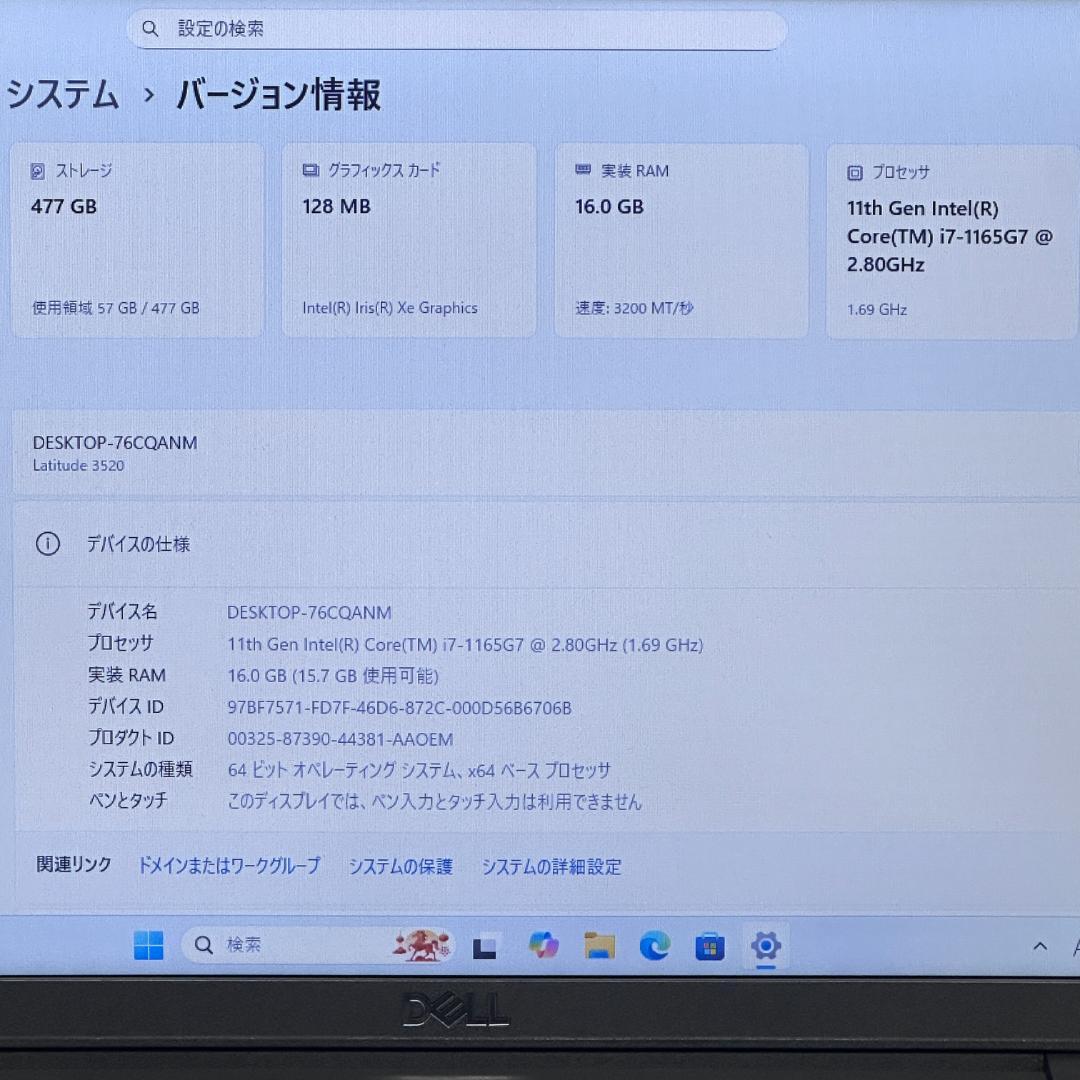The width and height of the screenshot is (1080, 1080).
Task: Open Microsoft Store from taskbar
Action: (x=709, y=946)
